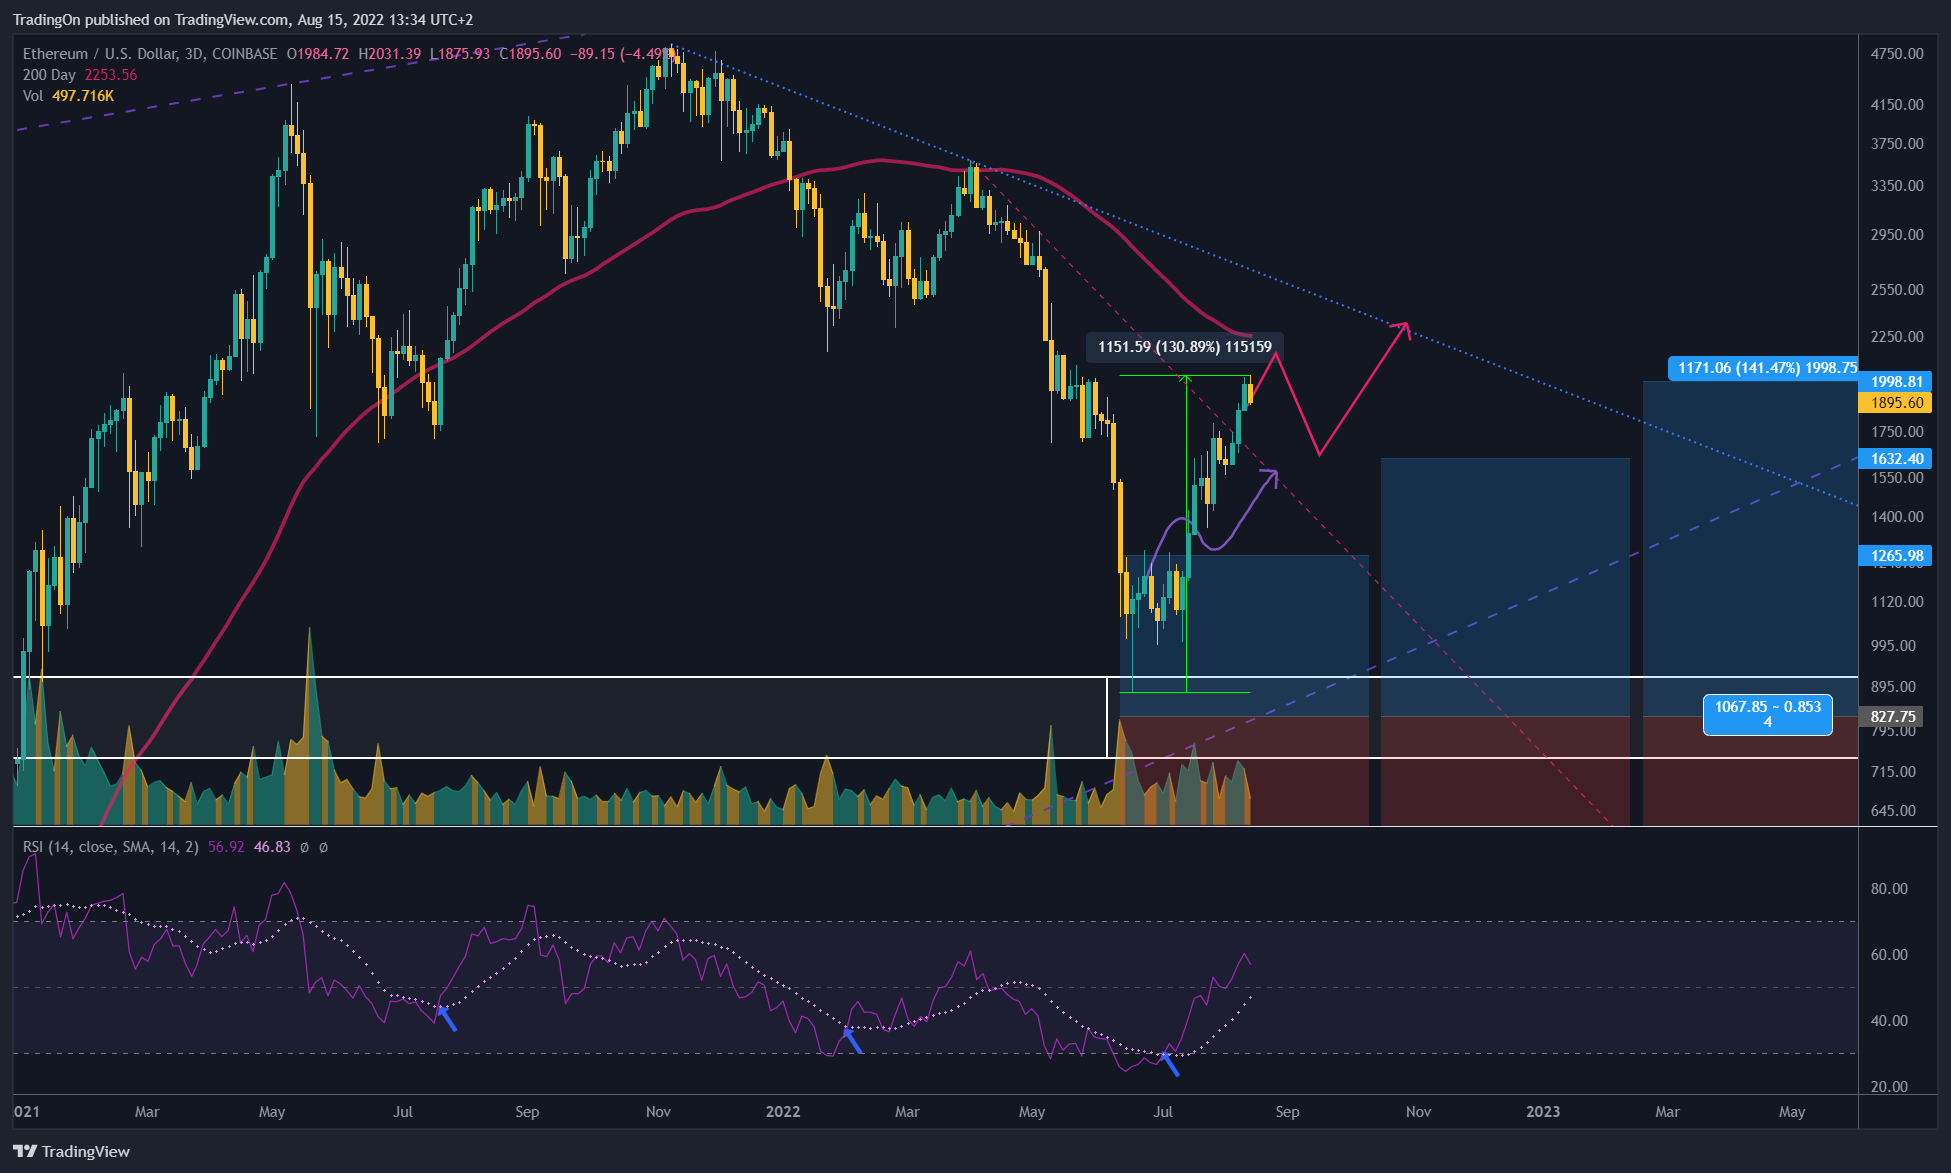Click the 2022 year label on time axis

point(783,1111)
